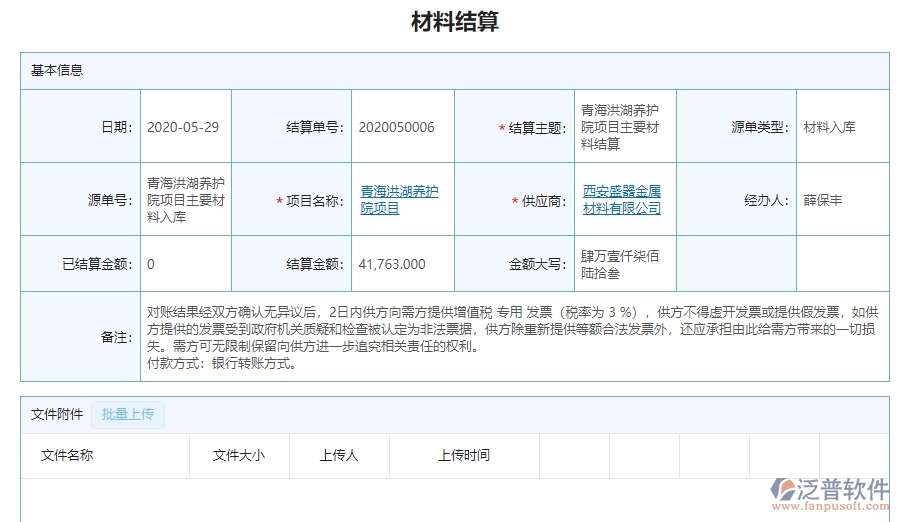Click the 上传时间 column header
Image resolution: width=900 pixels, height=522 pixels.
tap(464, 455)
